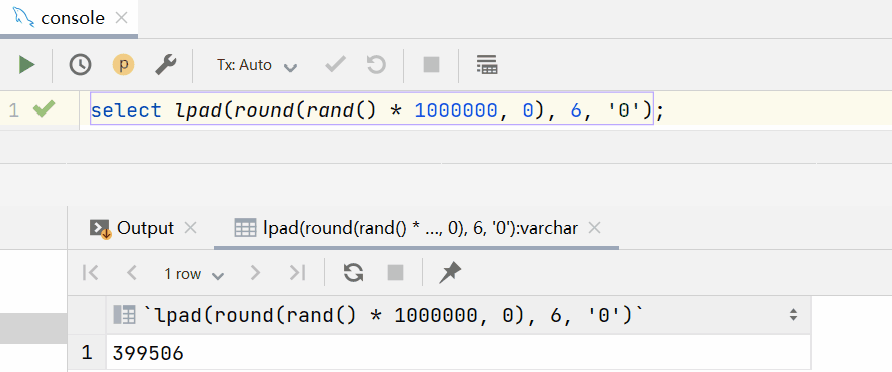Jump to the last results page
The height and width of the screenshot is (372, 892).
(298, 274)
